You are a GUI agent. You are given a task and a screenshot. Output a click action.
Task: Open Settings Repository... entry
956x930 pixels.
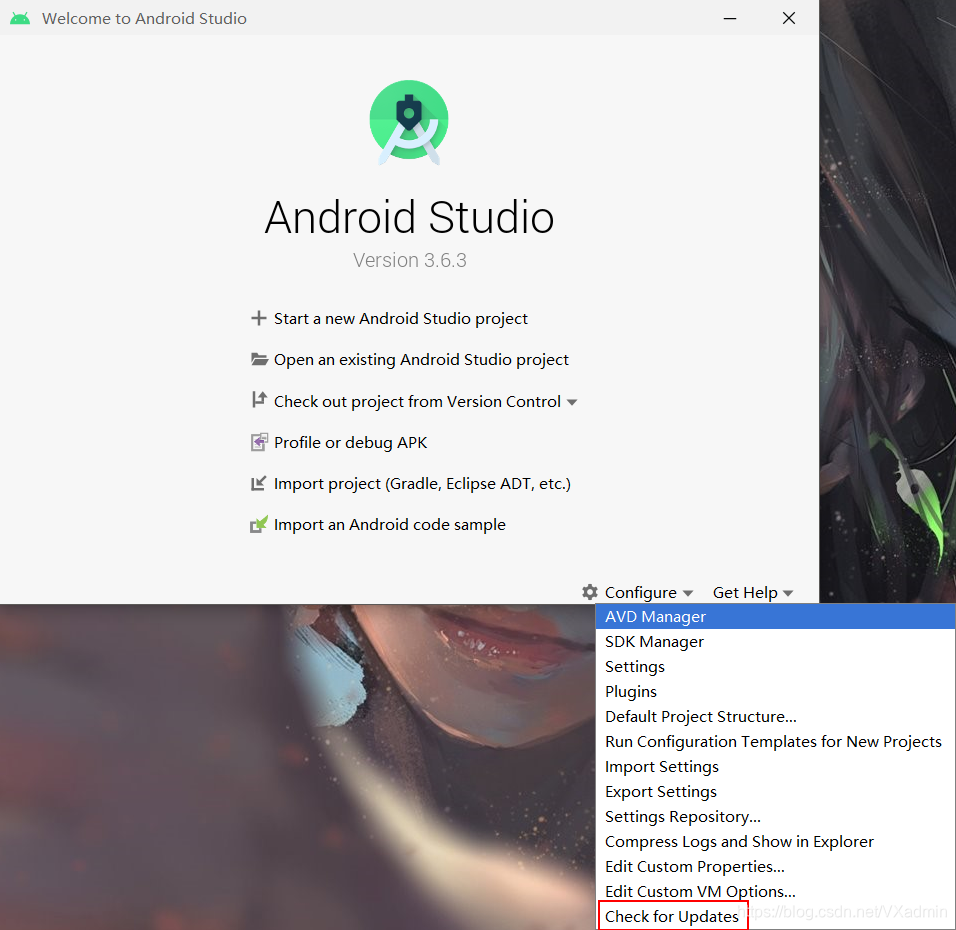[775, 817]
